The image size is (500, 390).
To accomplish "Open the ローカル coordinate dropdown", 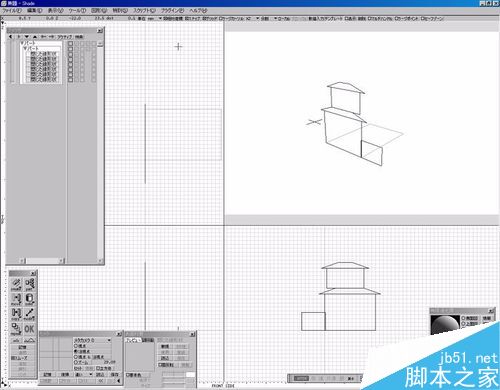I will [282, 19].
